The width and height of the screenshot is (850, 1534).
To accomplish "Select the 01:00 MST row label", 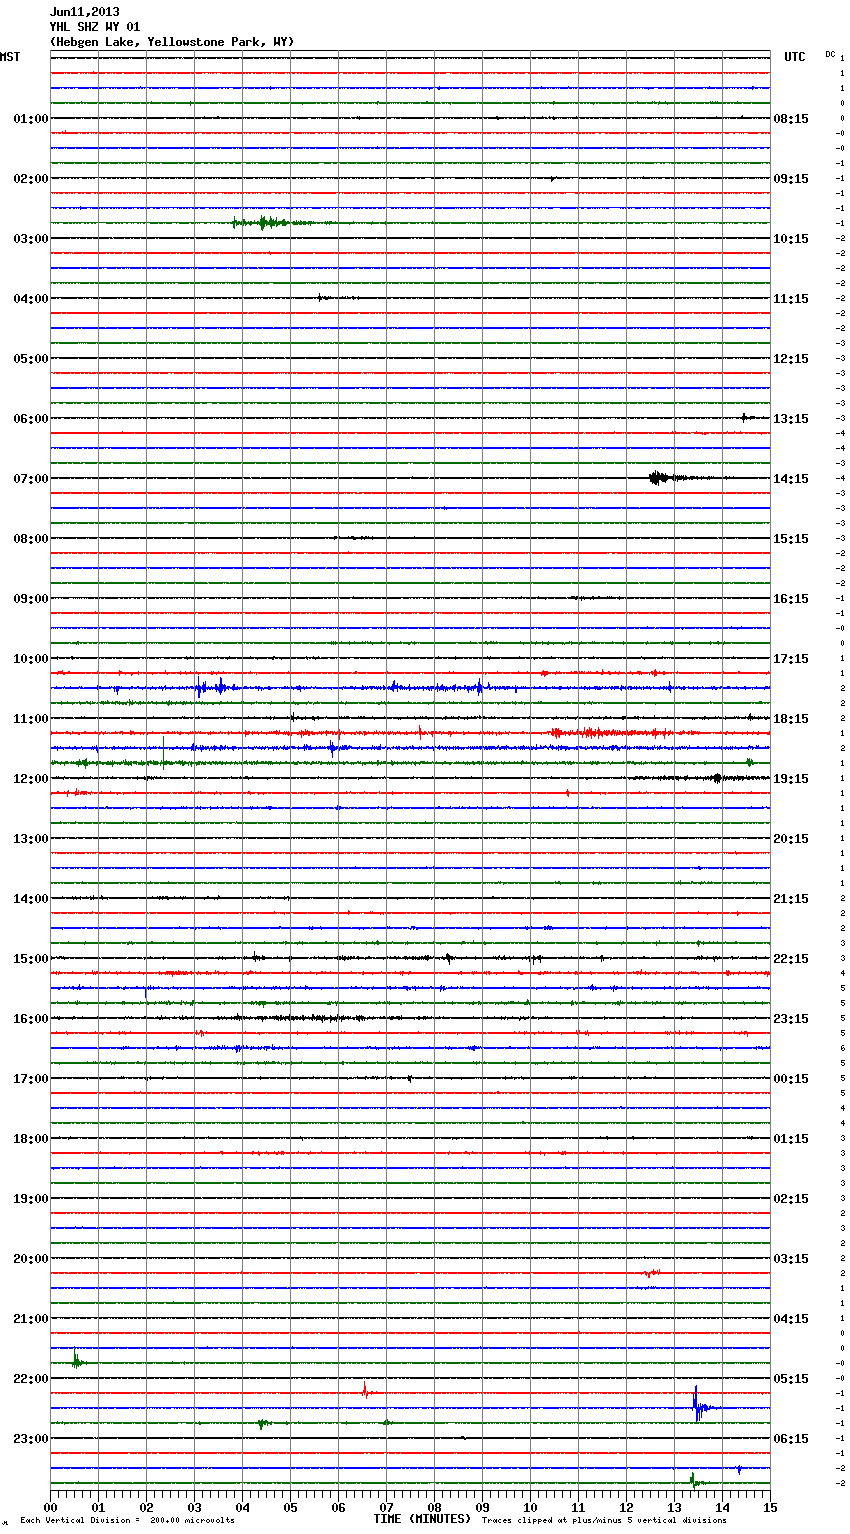I will 30,119.
